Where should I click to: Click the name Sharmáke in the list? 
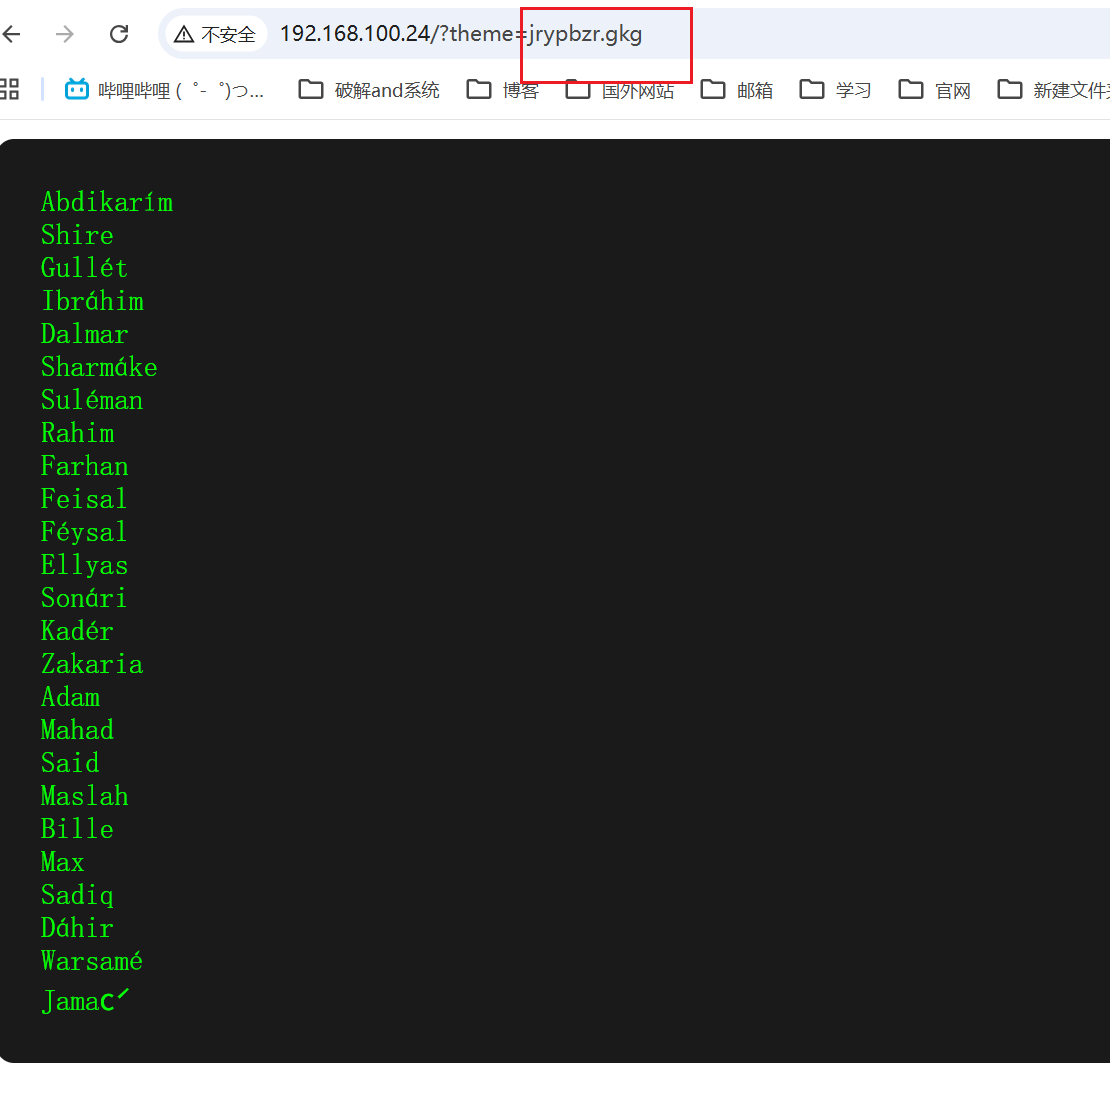[99, 367]
